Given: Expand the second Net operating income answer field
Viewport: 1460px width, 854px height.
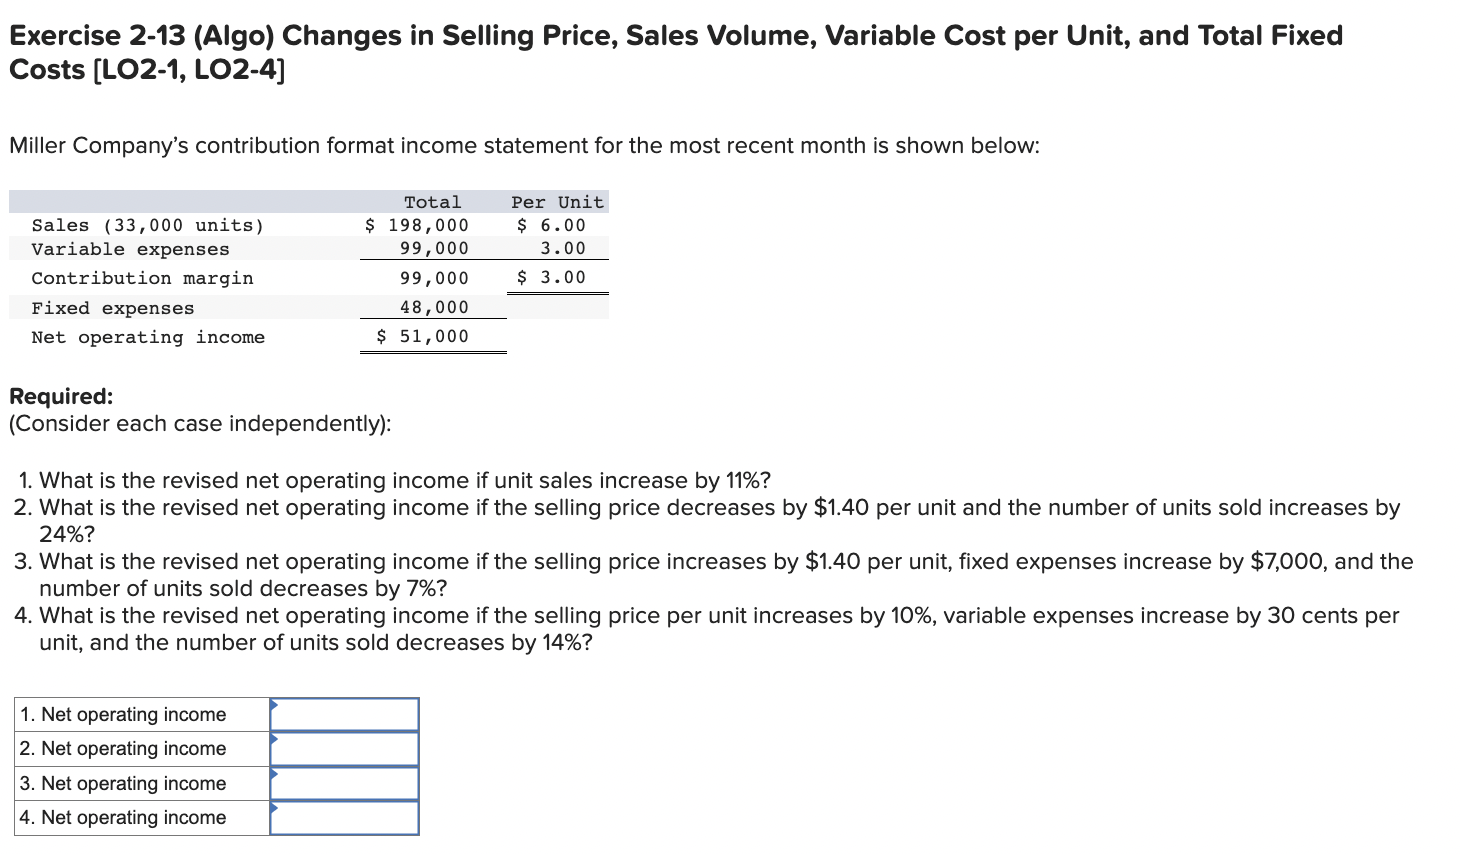Looking at the screenshot, I should point(345,747).
